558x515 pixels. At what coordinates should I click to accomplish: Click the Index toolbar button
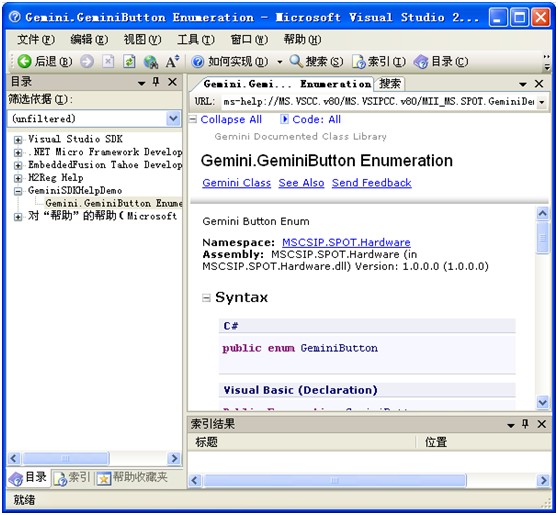click(379, 62)
